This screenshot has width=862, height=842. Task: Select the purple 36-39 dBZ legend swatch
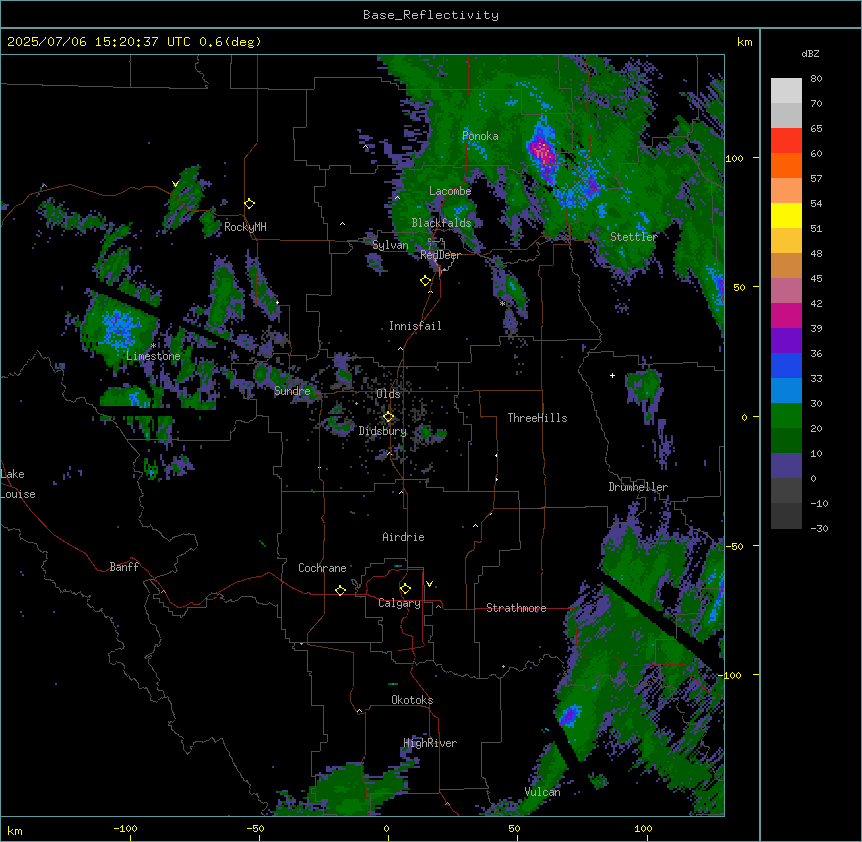pos(786,341)
